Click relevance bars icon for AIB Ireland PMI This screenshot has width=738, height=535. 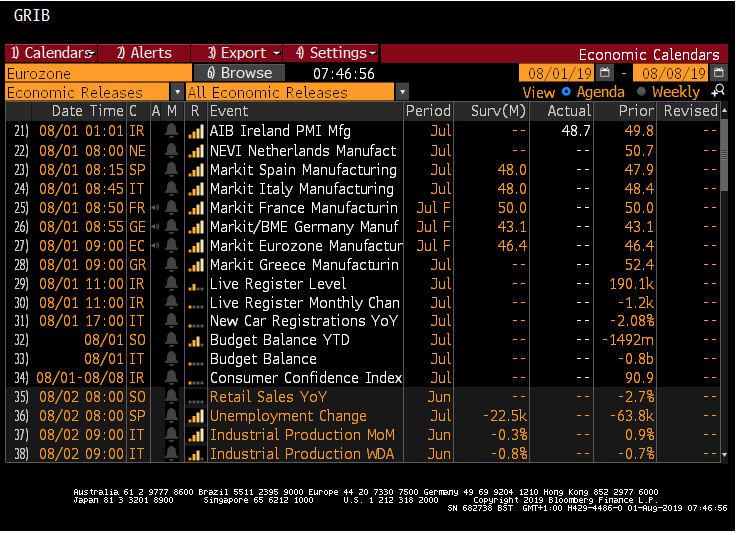tap(196, 131)
